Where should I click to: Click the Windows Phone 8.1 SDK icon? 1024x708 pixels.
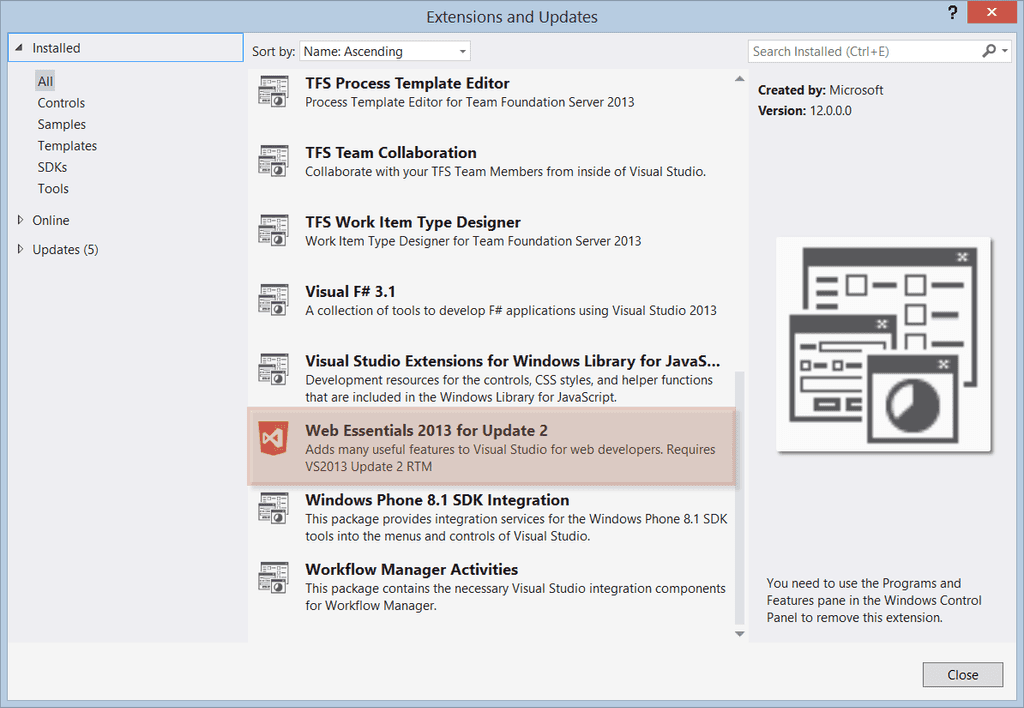pyautogui.click(x=273, y=508)
